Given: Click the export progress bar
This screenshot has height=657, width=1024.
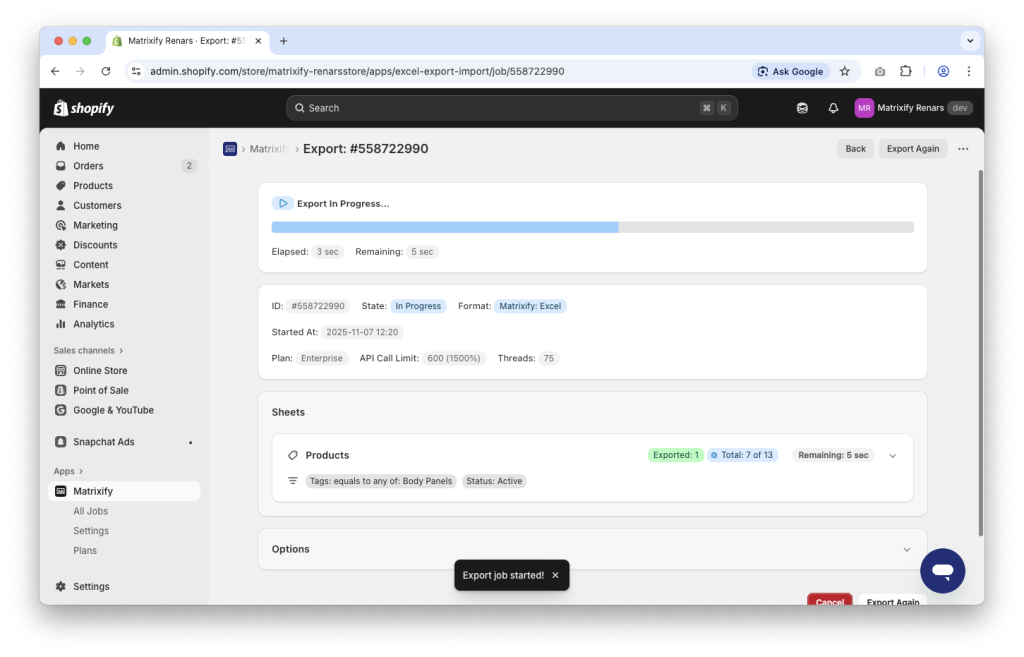Looking at the screenshot, I should (591, 227).
